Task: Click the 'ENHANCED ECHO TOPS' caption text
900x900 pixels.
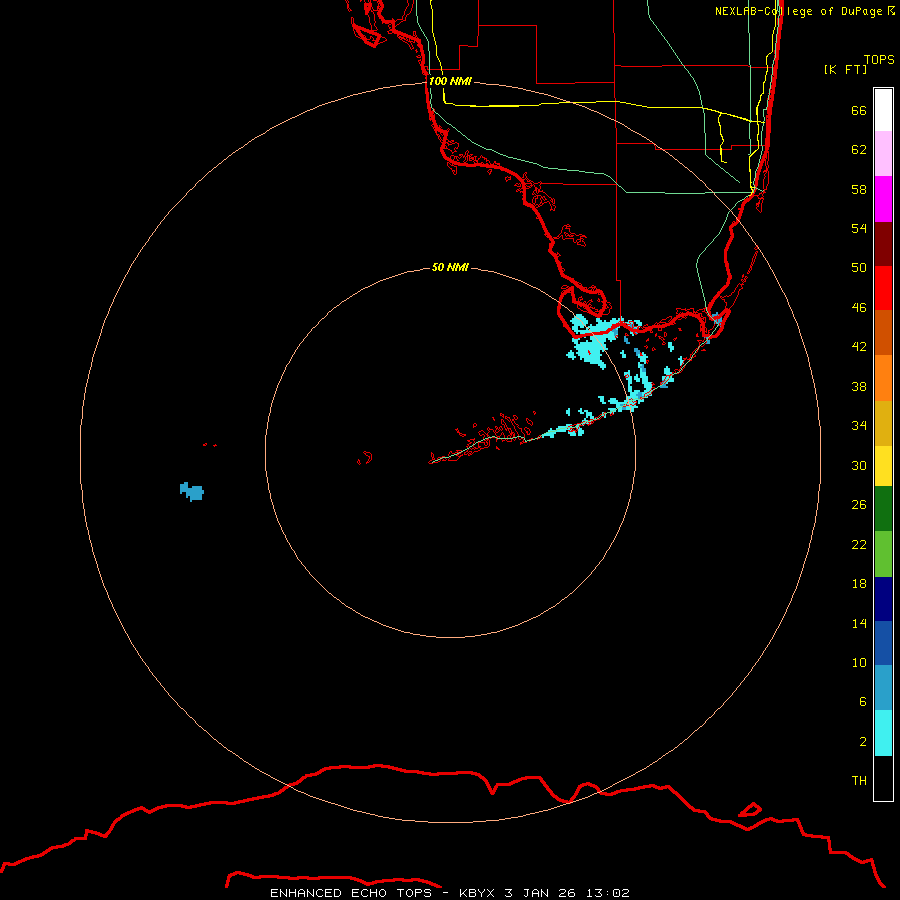Action: pyautogui.click(x=351, y=893)
